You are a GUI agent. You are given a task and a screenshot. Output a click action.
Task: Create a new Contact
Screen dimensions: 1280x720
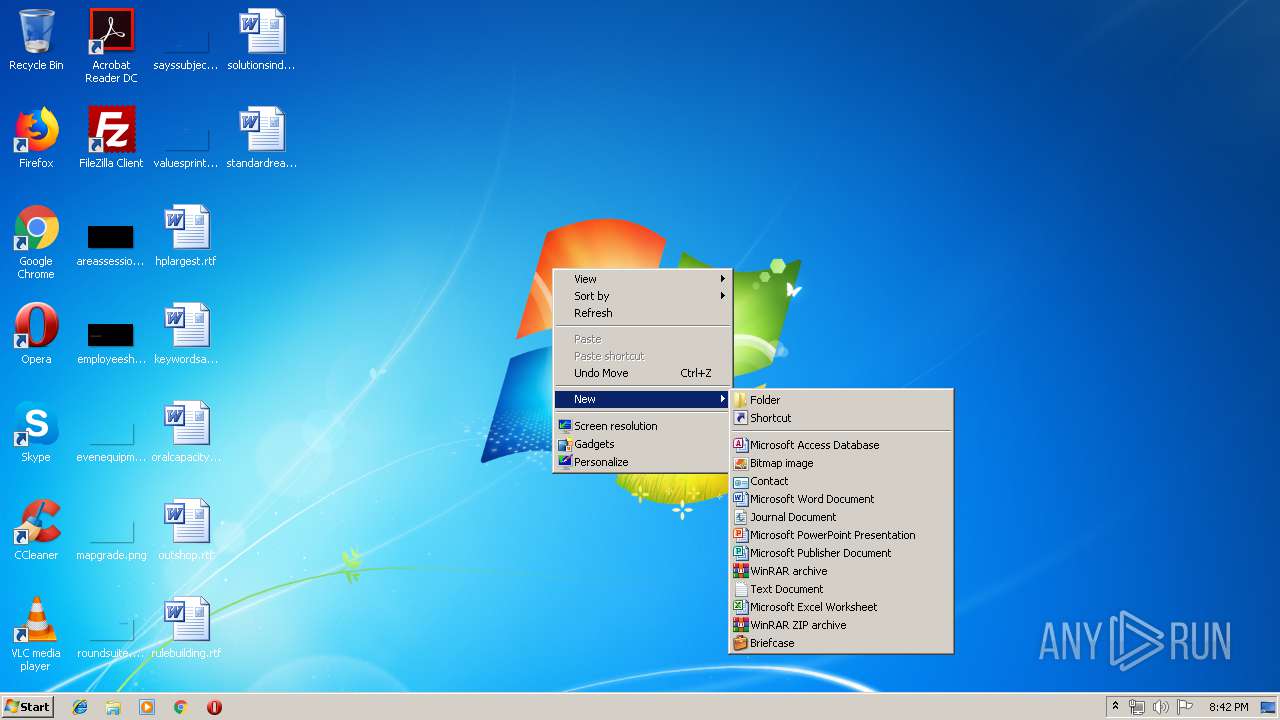tap(841, 481)
